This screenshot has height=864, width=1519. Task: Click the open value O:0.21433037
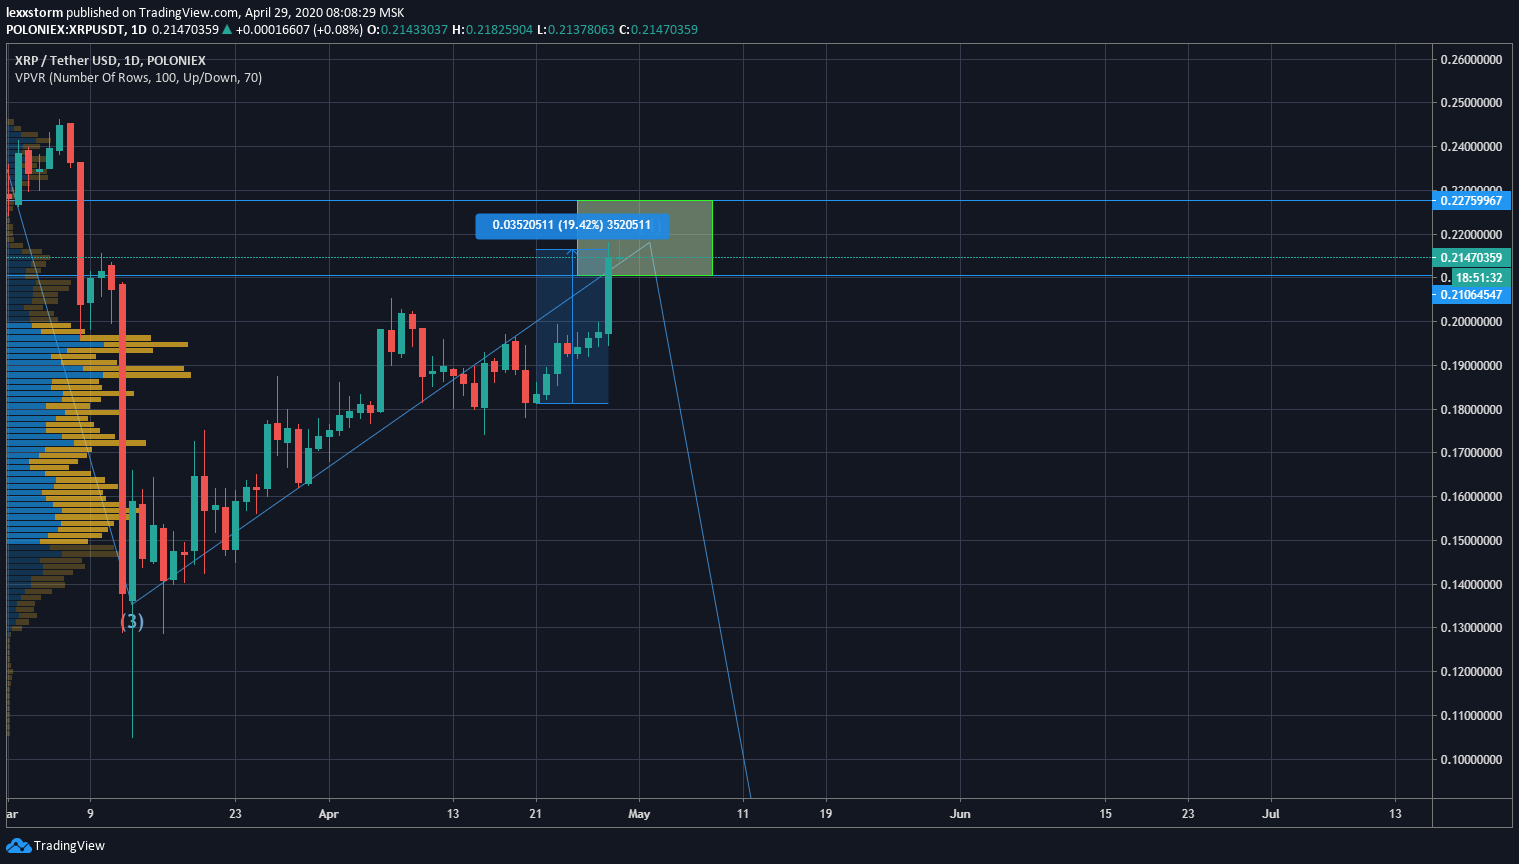pos(408,30)
